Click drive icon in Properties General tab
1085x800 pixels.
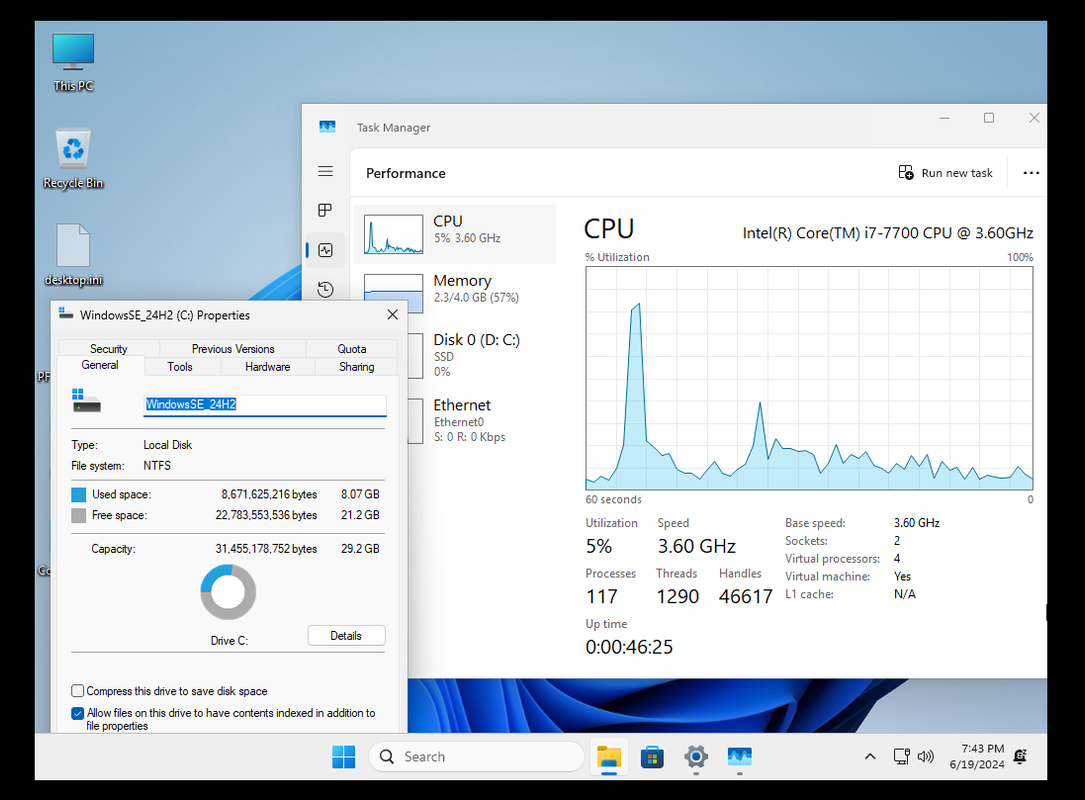click(86, 401)
